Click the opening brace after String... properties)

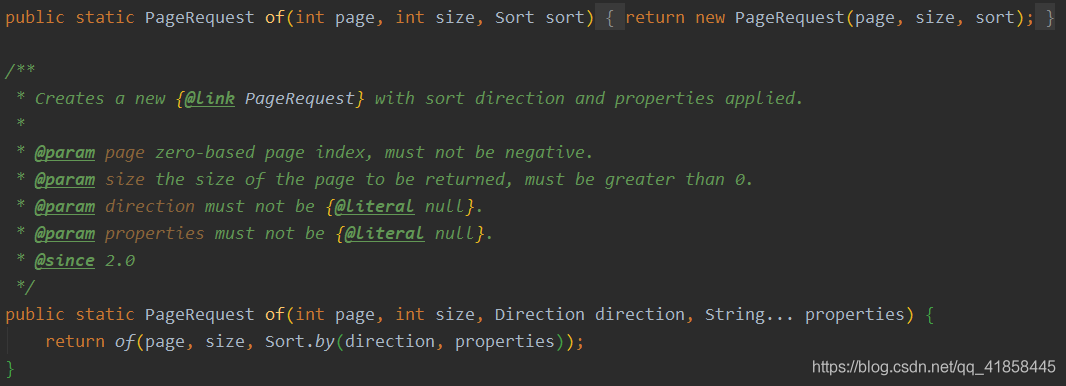(931, 315)
